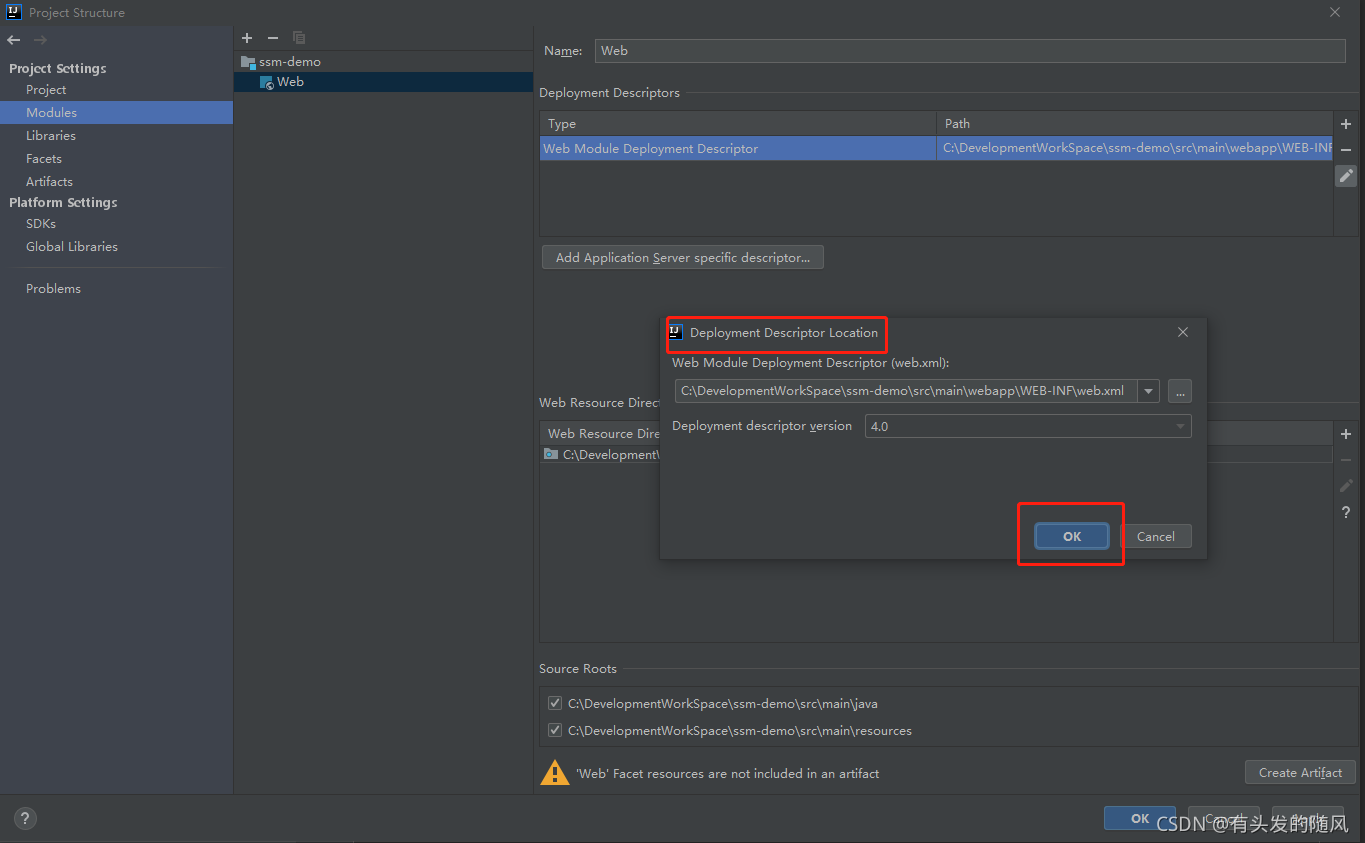
Task: Click OK in Deployment Descriptor dialog
Action: 1072,537
